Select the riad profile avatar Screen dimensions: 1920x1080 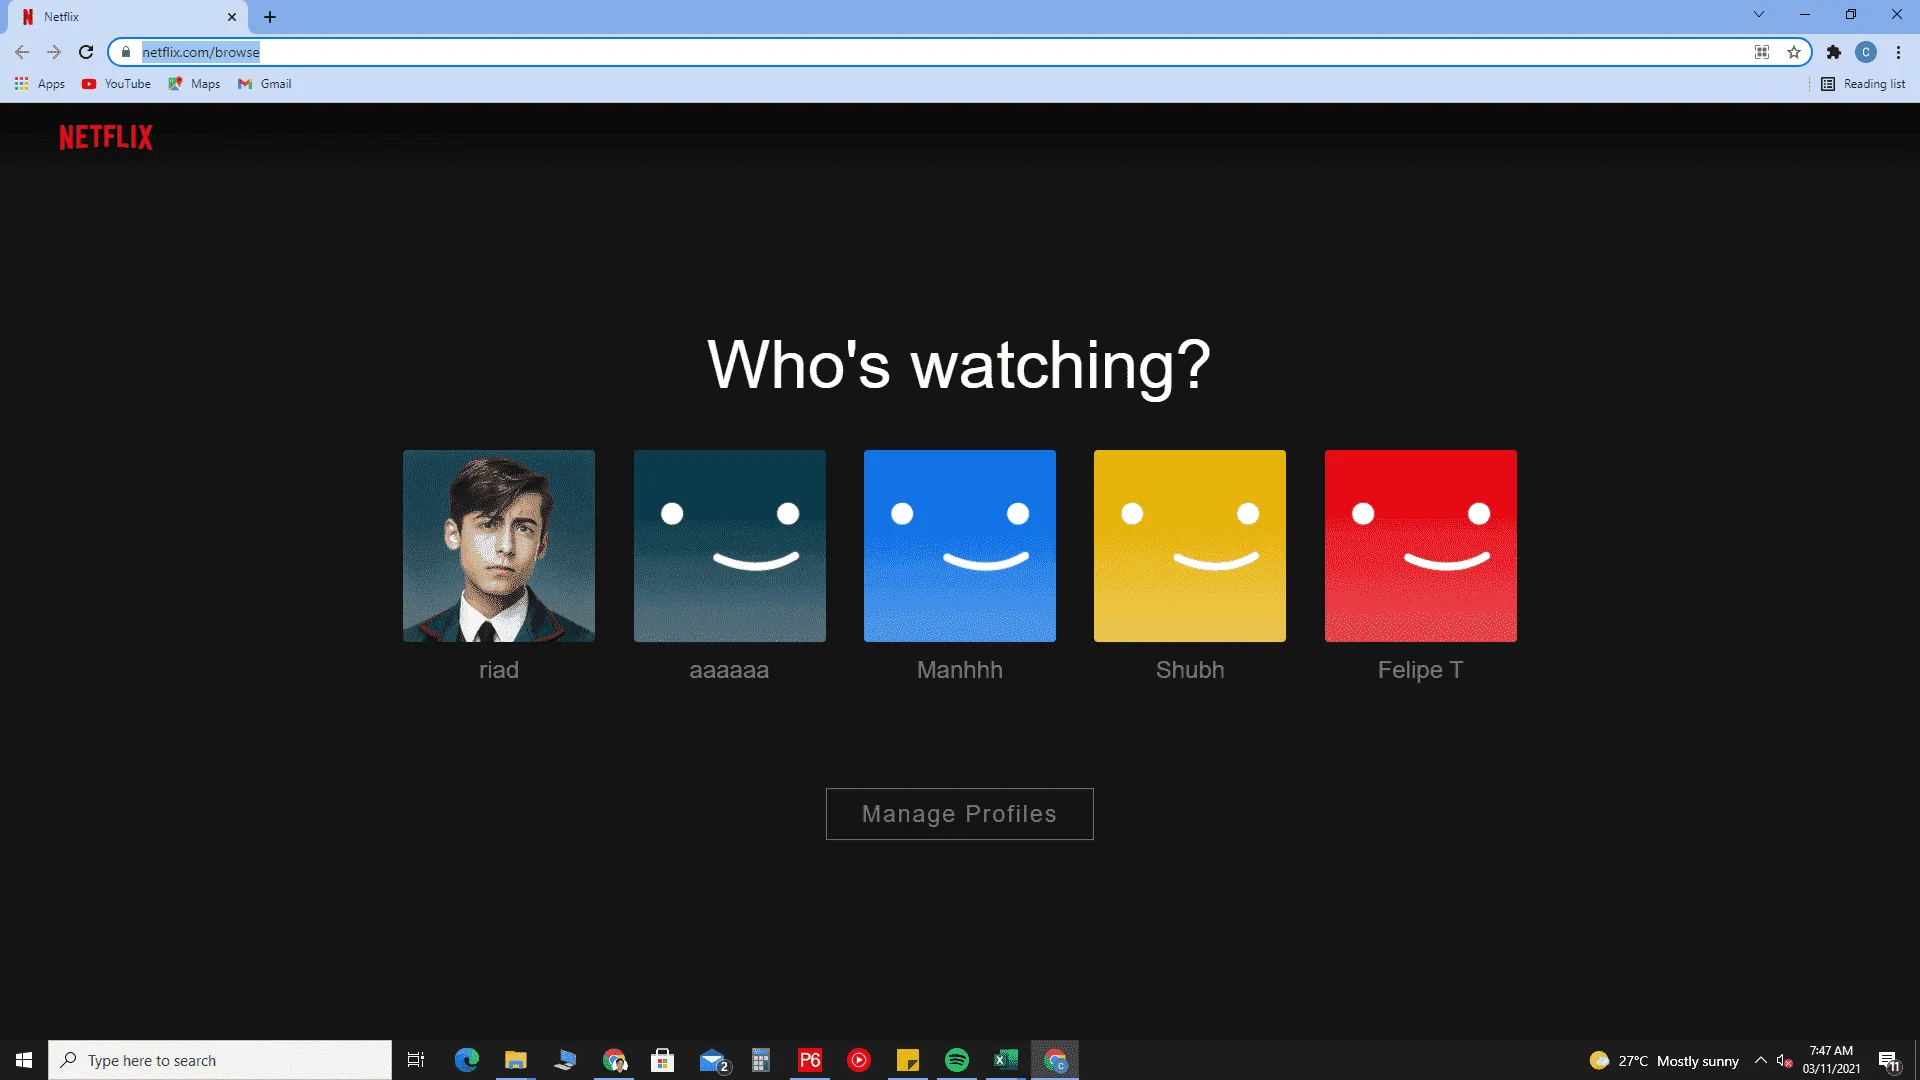tap(499, 546)
